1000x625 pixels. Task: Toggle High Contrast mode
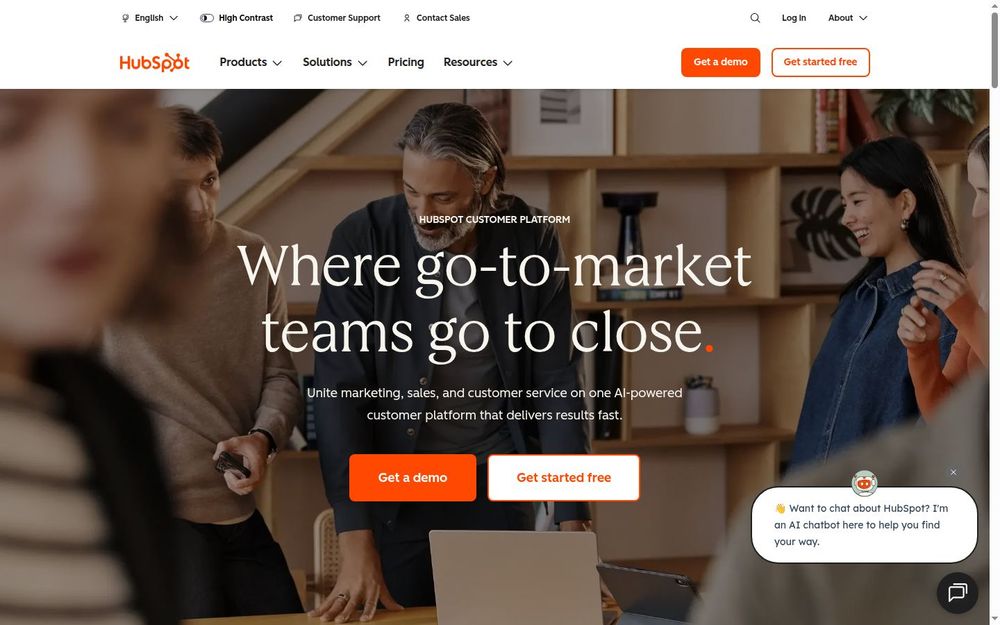237,18
